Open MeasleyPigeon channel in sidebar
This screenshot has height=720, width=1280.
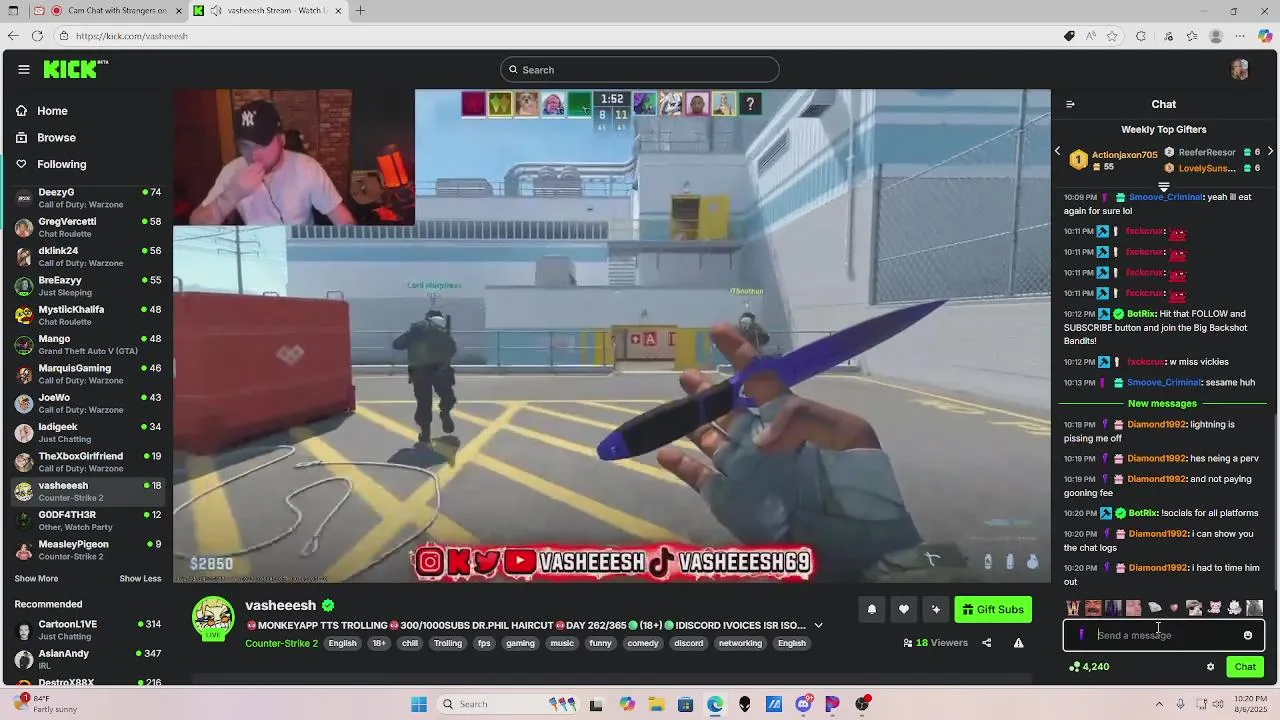(88, 550)
